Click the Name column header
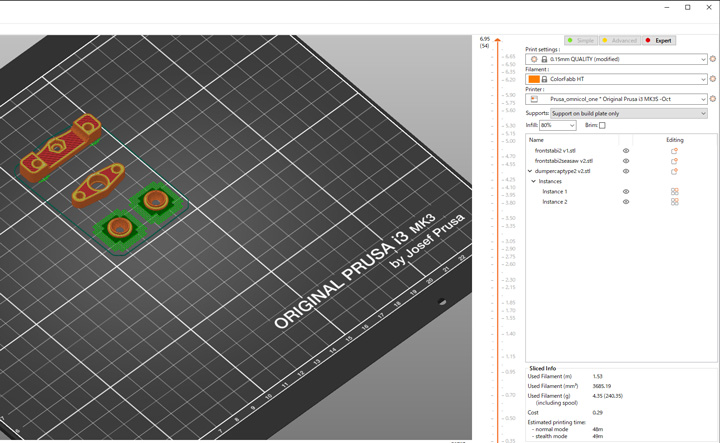The image size is (720, 443). coord(536,140)
